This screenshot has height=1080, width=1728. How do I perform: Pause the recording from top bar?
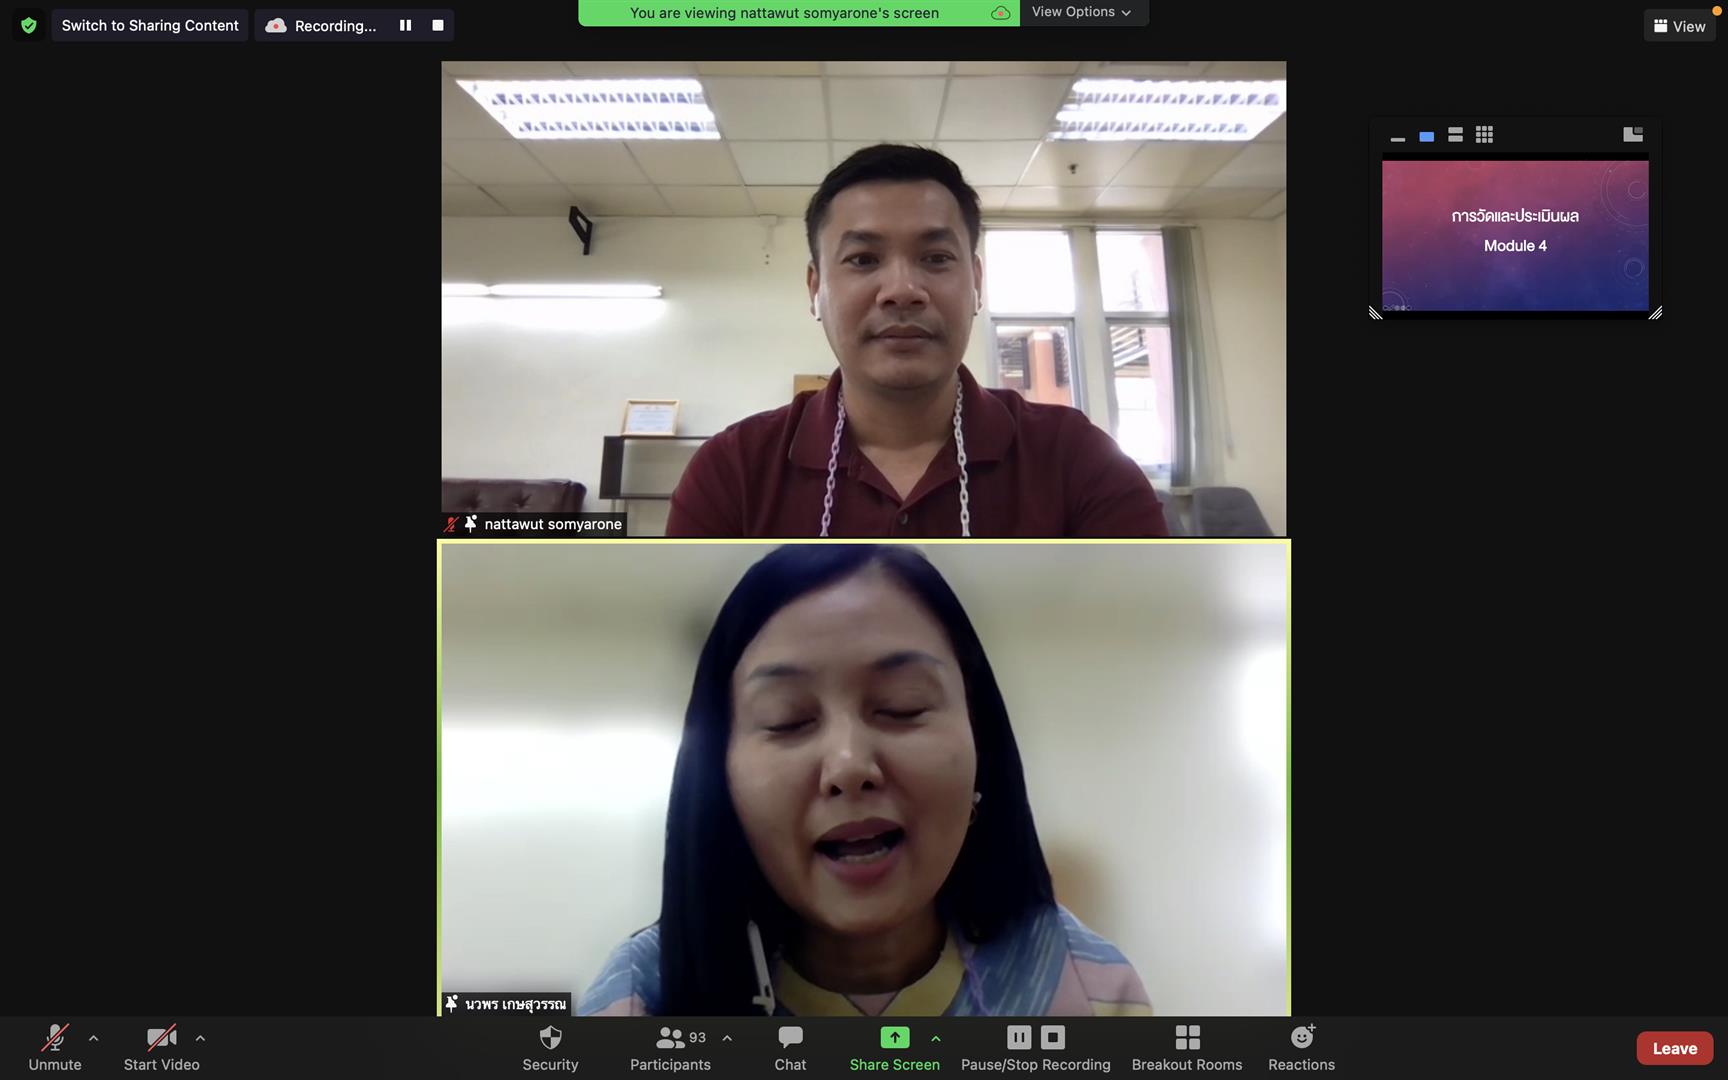[x=405, y=25]
